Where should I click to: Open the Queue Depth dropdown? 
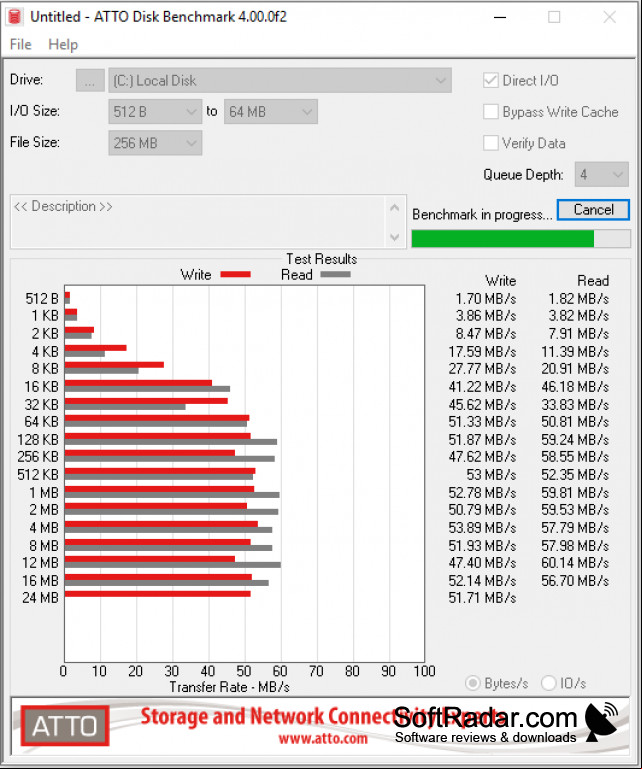tap(601, 175)
